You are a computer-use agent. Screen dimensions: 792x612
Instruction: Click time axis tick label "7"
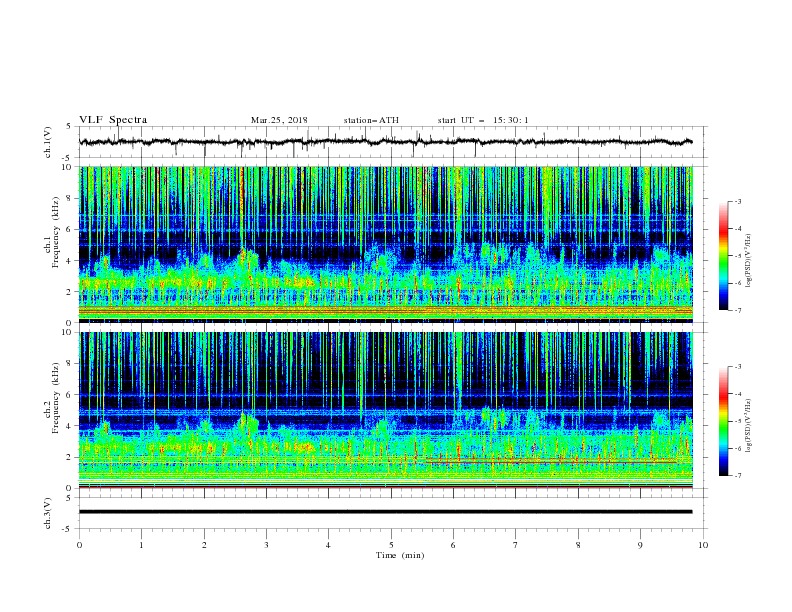tap(516, 545)
